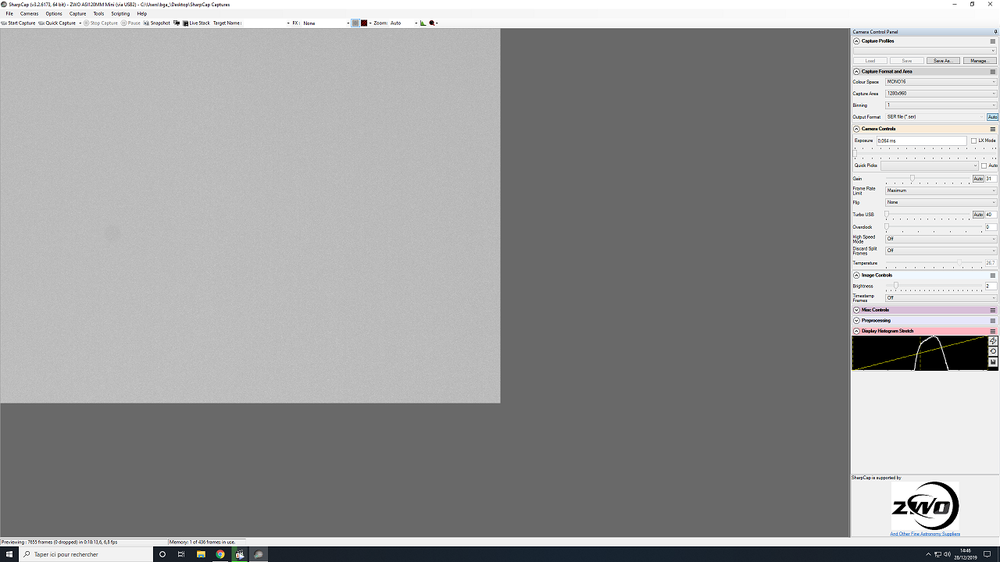Image resolution: width=1000 pixels, height=562 pixels.
Task: Collapse the Camera Controls section
Action: (x=857, y=129)
